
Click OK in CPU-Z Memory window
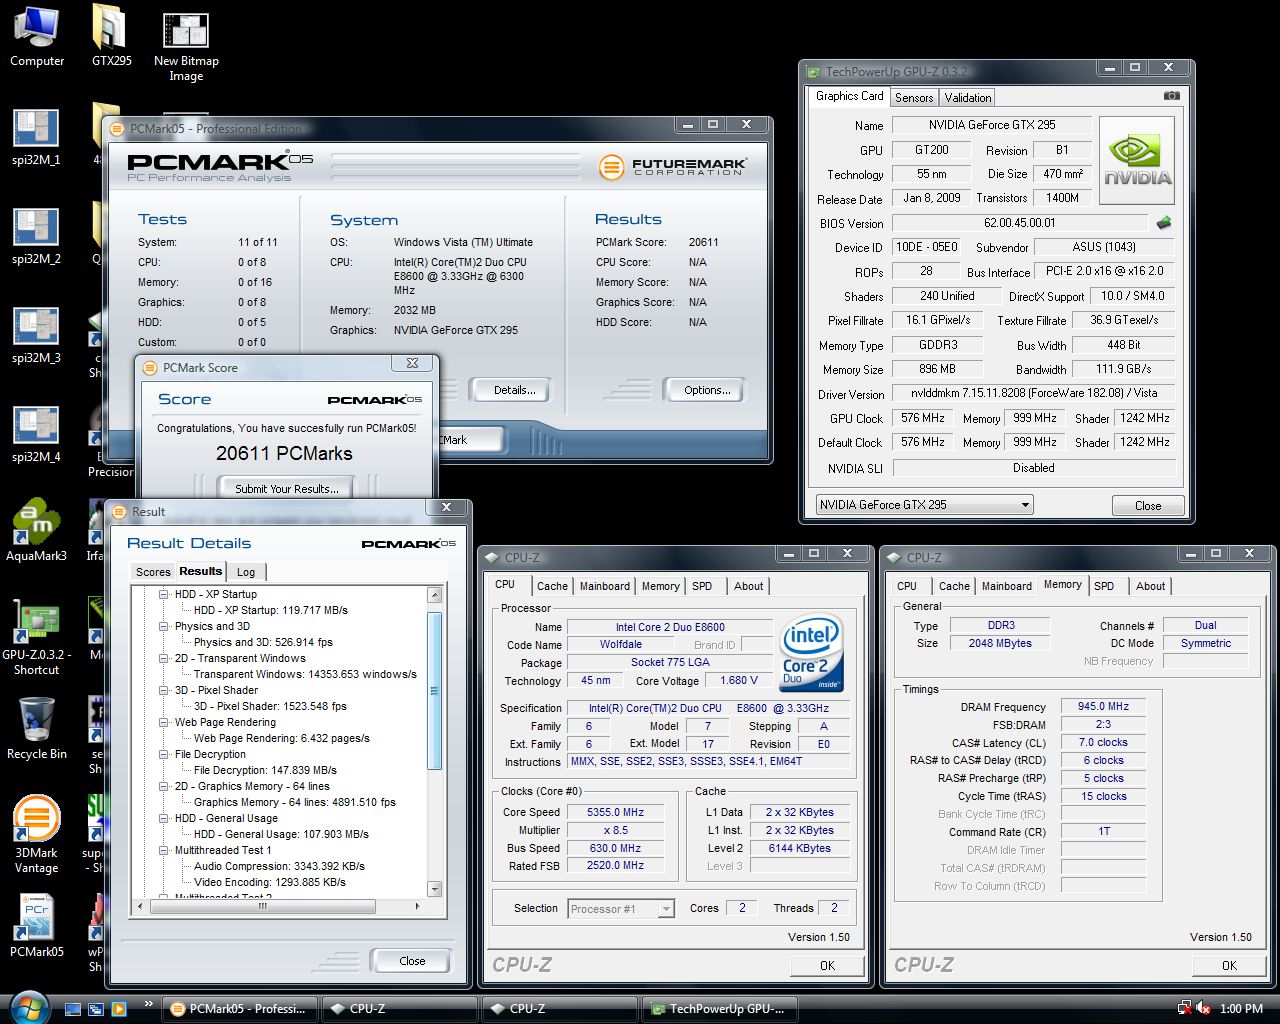(1229, 965)
